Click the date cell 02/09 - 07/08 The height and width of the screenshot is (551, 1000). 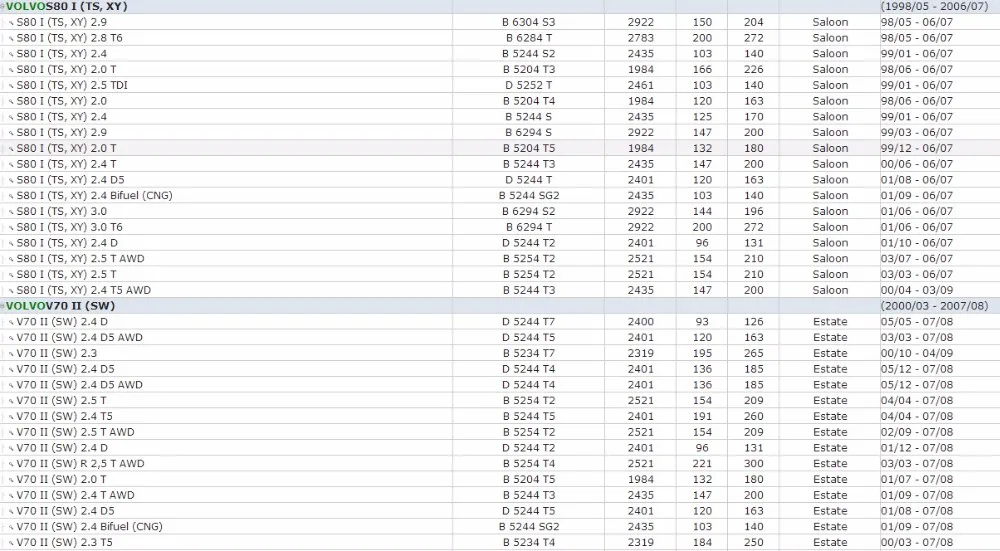tap(916, 432)
